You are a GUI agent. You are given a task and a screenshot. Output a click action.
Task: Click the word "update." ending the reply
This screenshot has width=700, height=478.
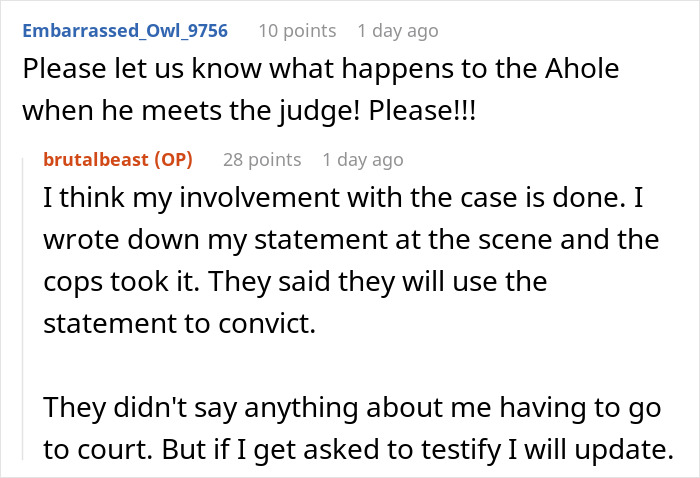624,449
